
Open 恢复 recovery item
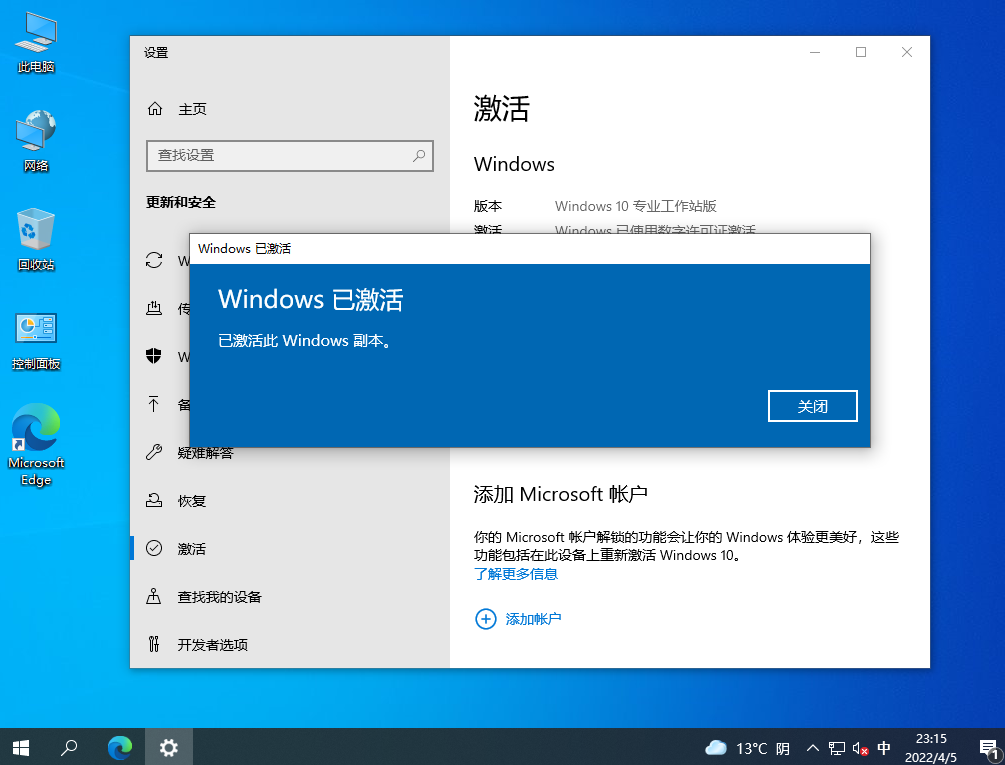(192, 501)
